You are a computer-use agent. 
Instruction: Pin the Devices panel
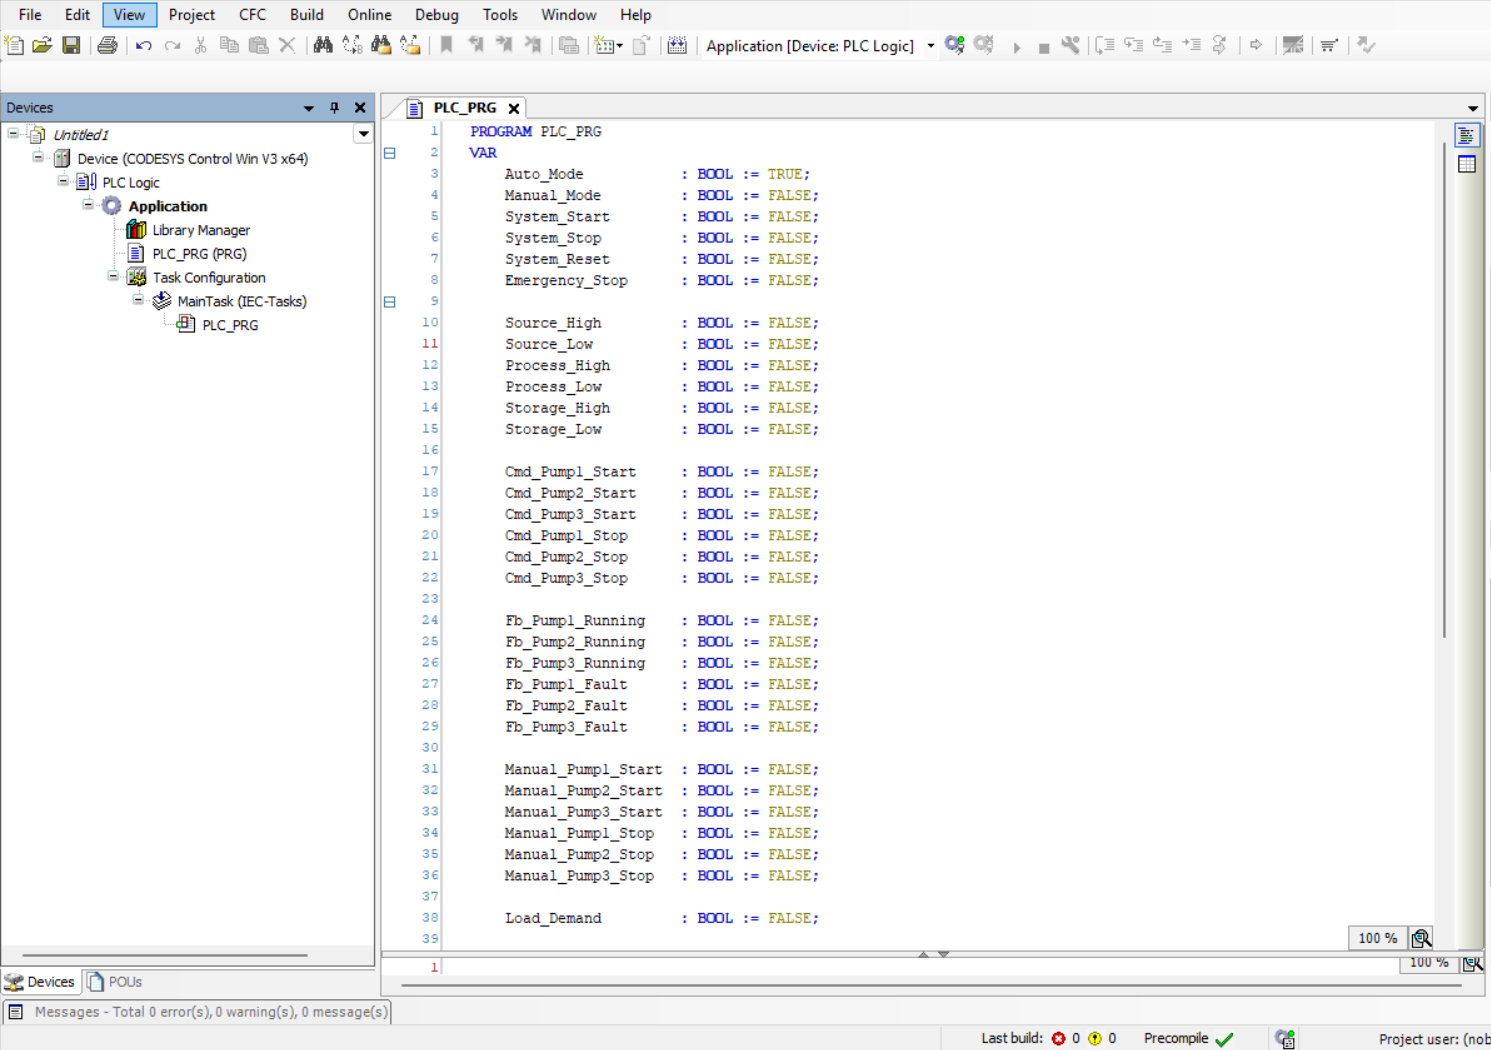coord(334,107)
